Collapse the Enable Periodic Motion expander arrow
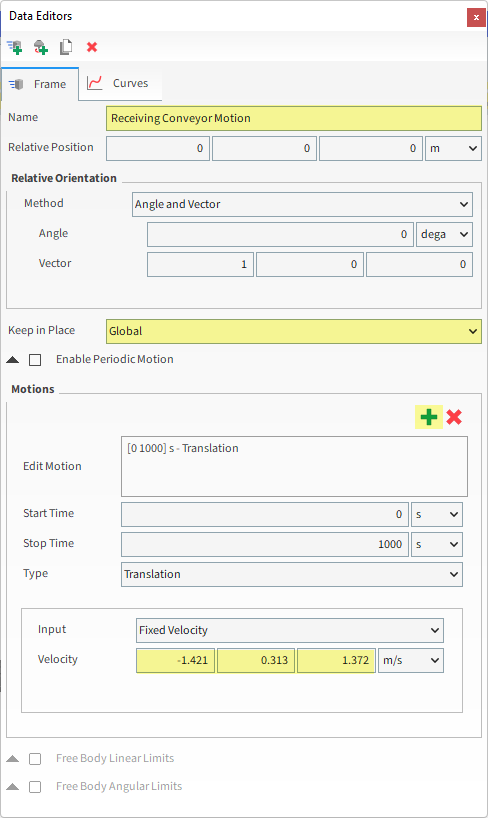 pyautogui.click(x=13, y=360)
